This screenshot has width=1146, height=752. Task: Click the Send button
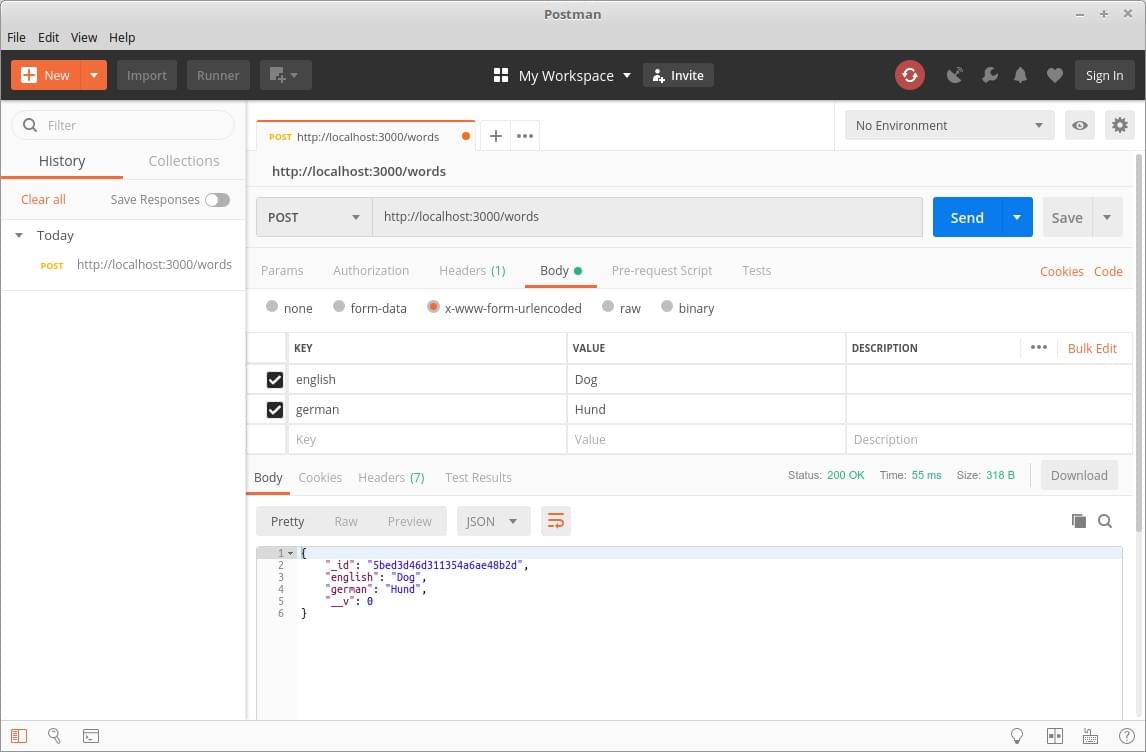pyautogui.click(x=966, y=217)
